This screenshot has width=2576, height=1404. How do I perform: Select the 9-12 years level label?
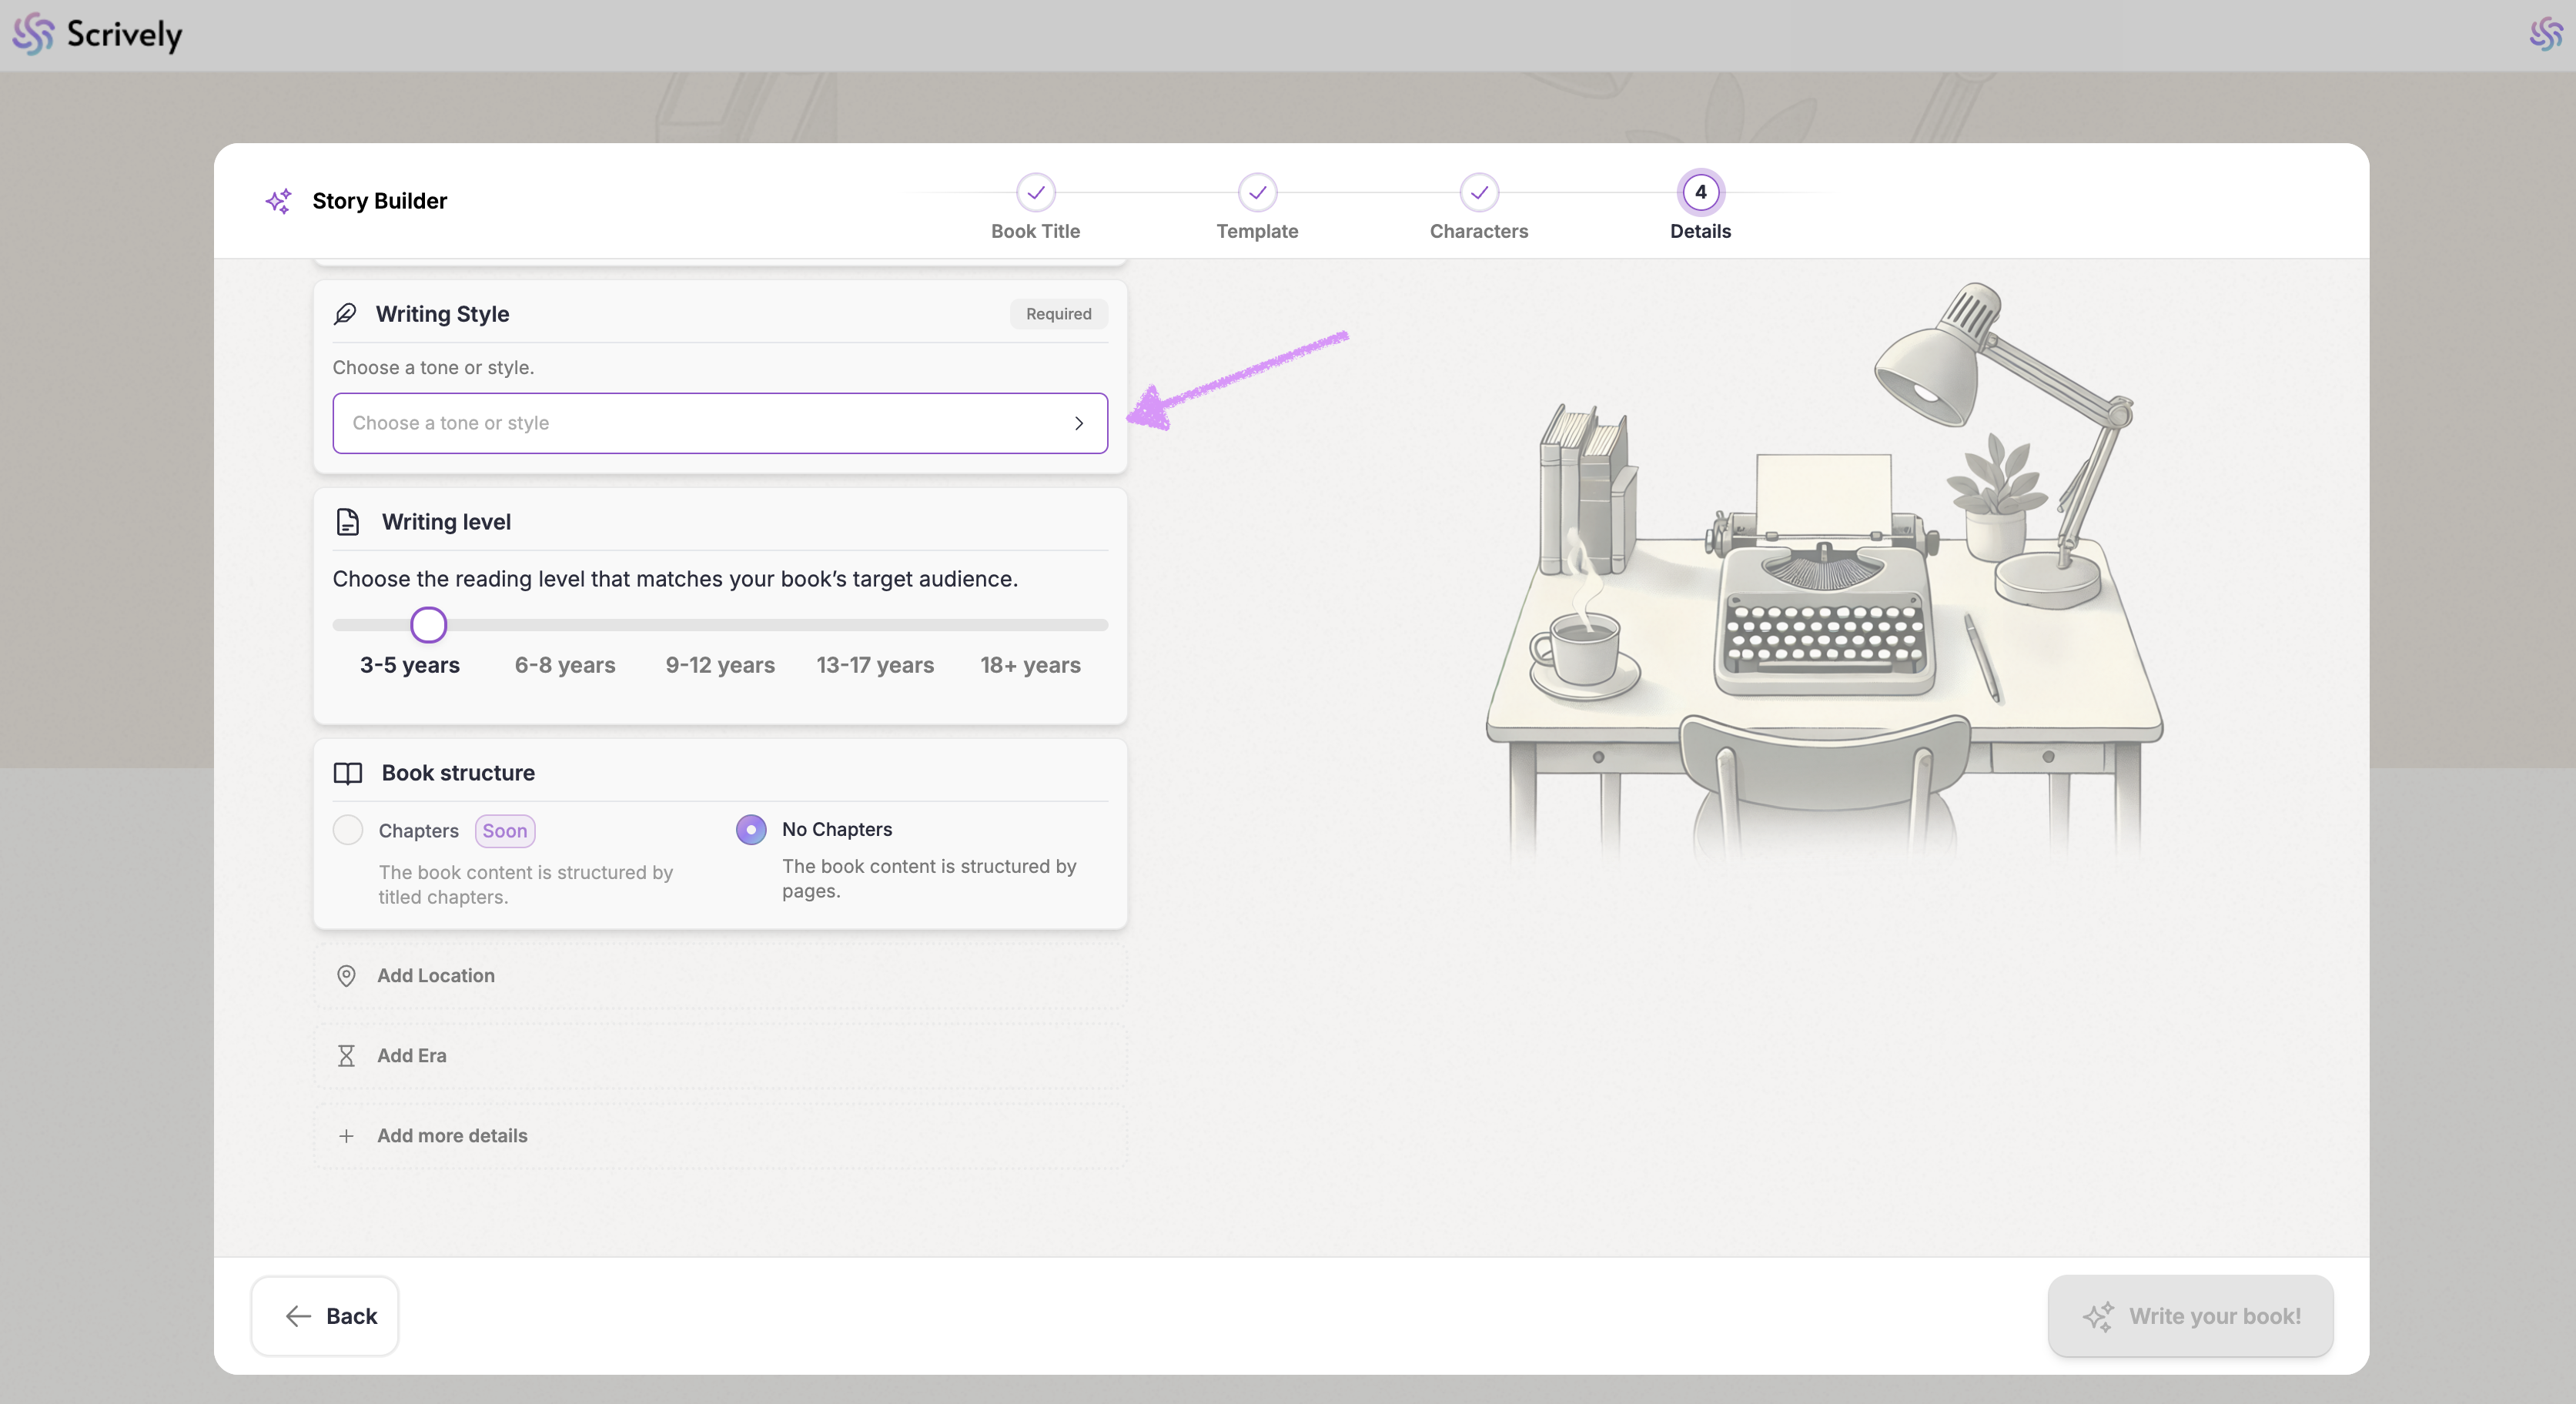pyautogui.click(x=720, y=665)
